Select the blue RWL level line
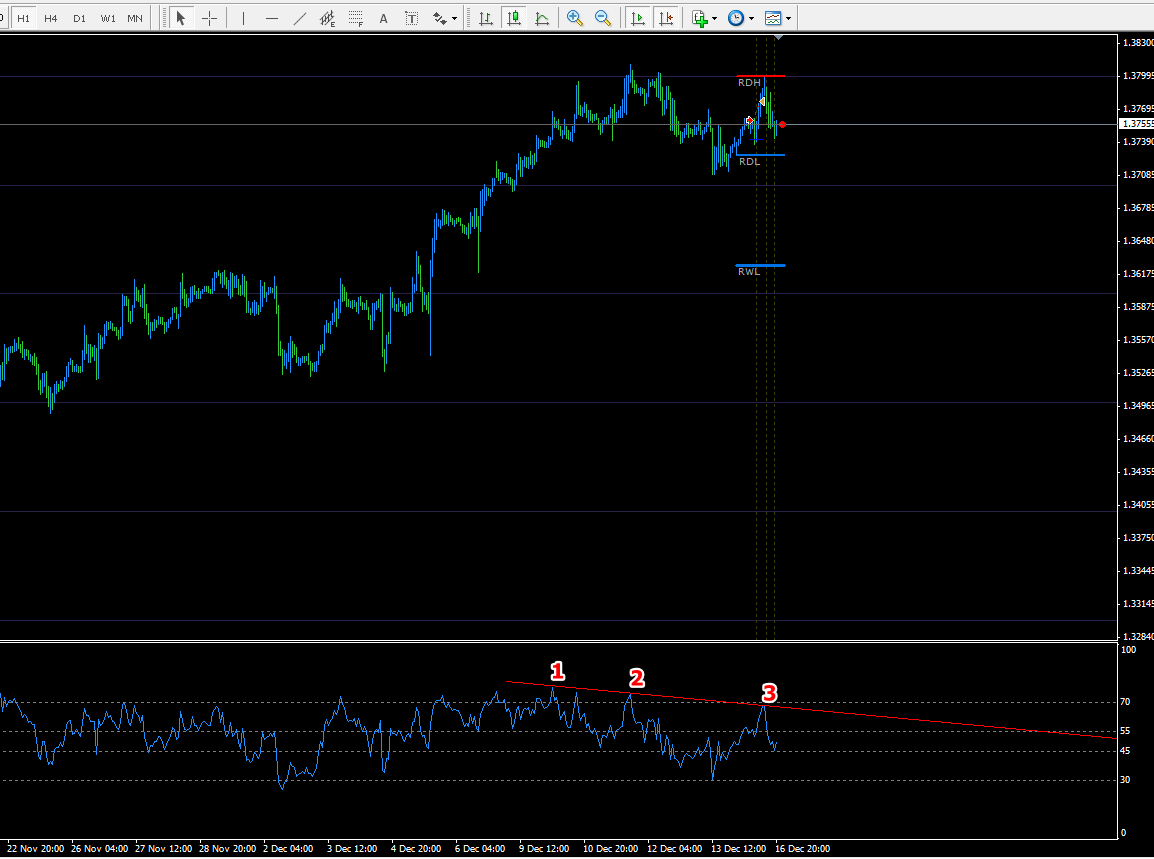This screenshot has width=1154, height=859. click(x=760, y=265)
